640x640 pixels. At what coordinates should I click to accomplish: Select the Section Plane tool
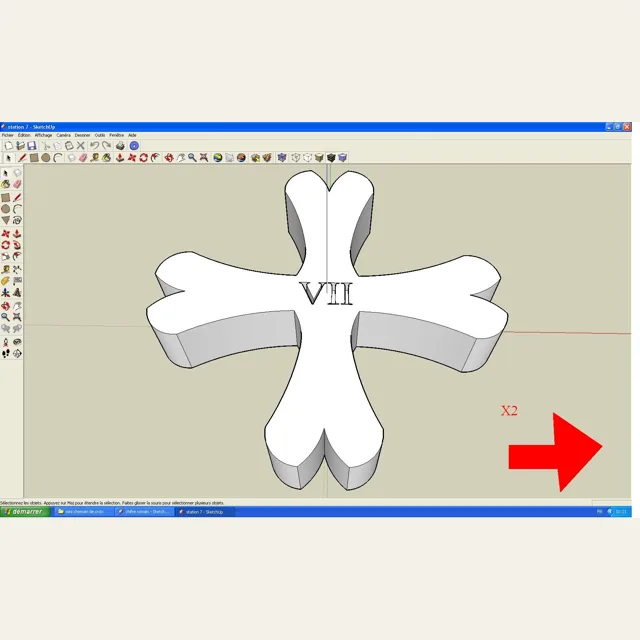pos(17,353)
